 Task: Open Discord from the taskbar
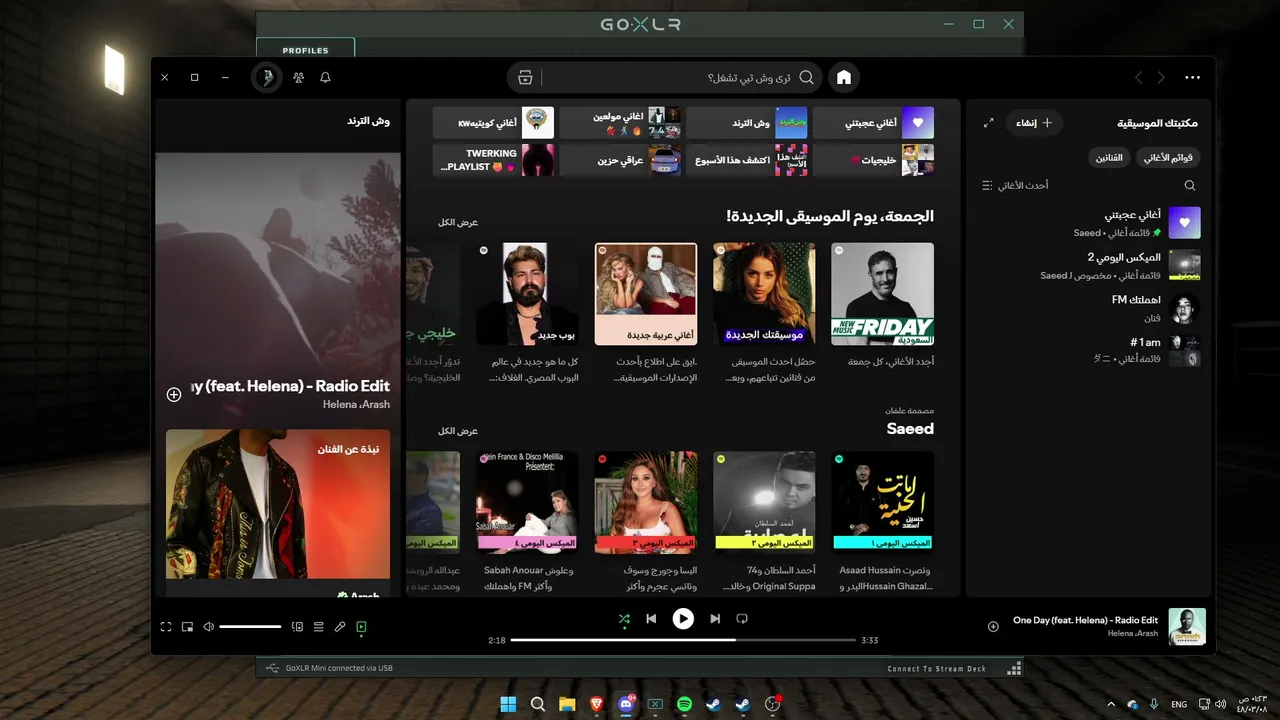[626, 704]
